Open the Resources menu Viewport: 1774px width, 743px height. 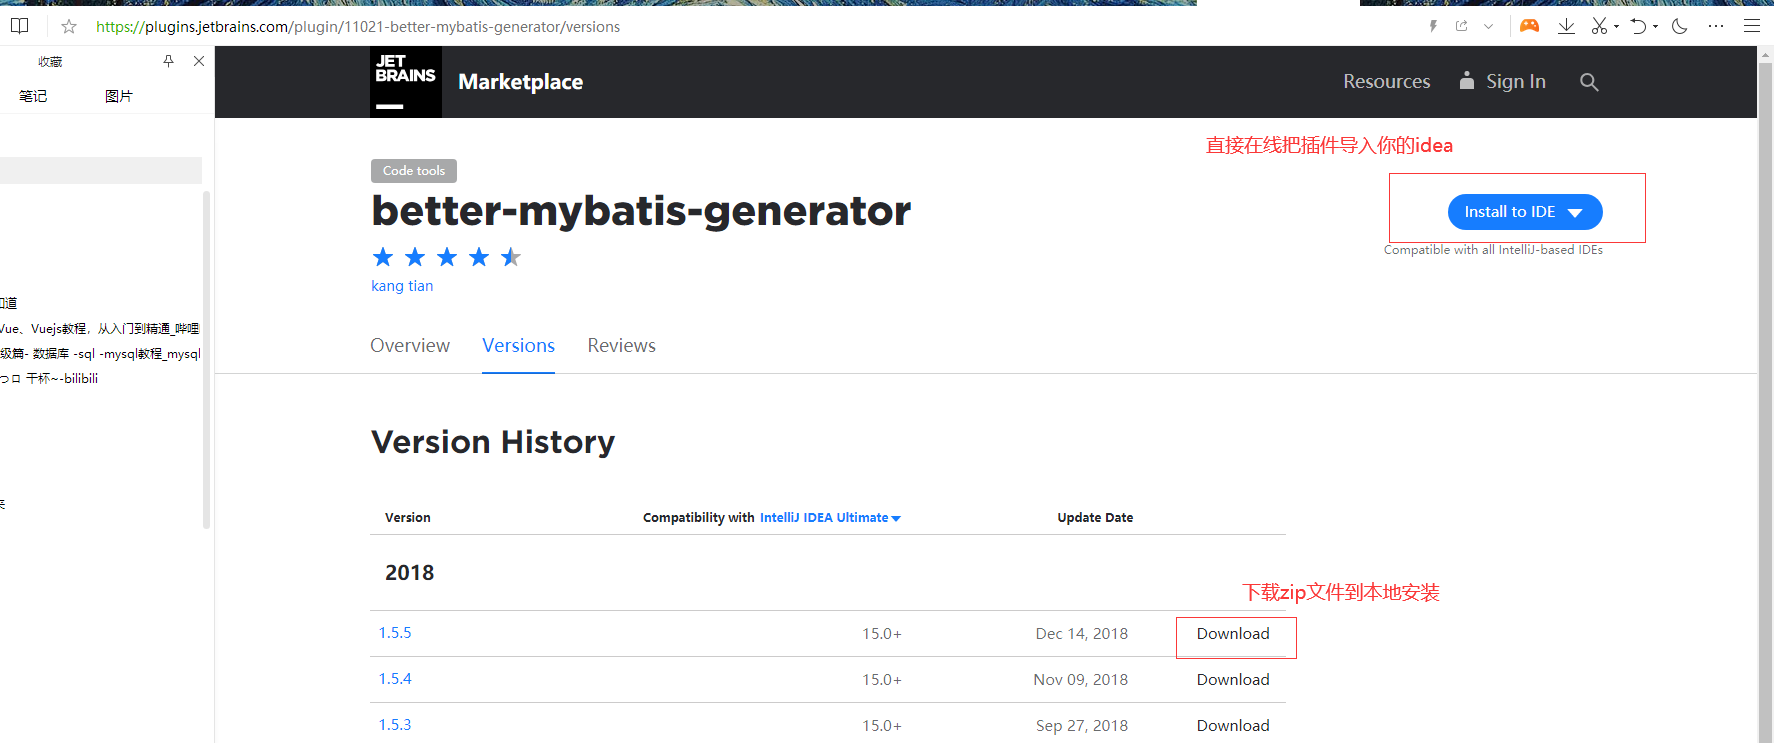click(x=1386, y=82)
